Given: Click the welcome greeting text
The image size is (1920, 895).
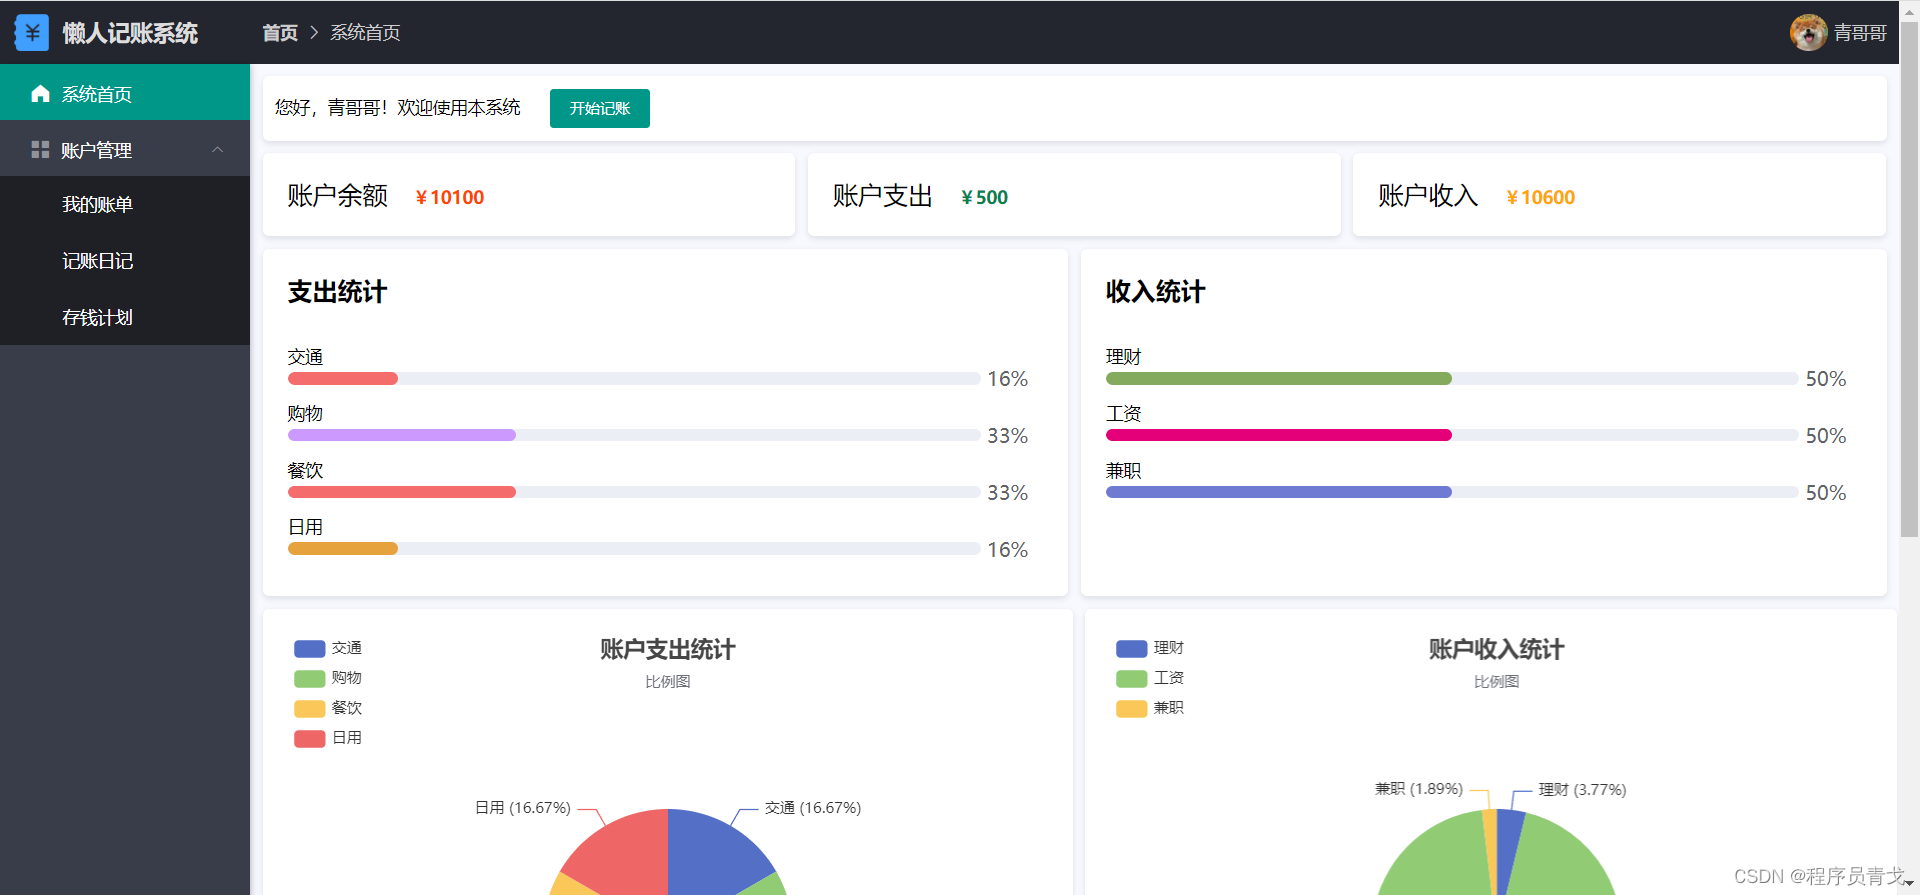Looking at the screenshot, I should click(398, 108).
